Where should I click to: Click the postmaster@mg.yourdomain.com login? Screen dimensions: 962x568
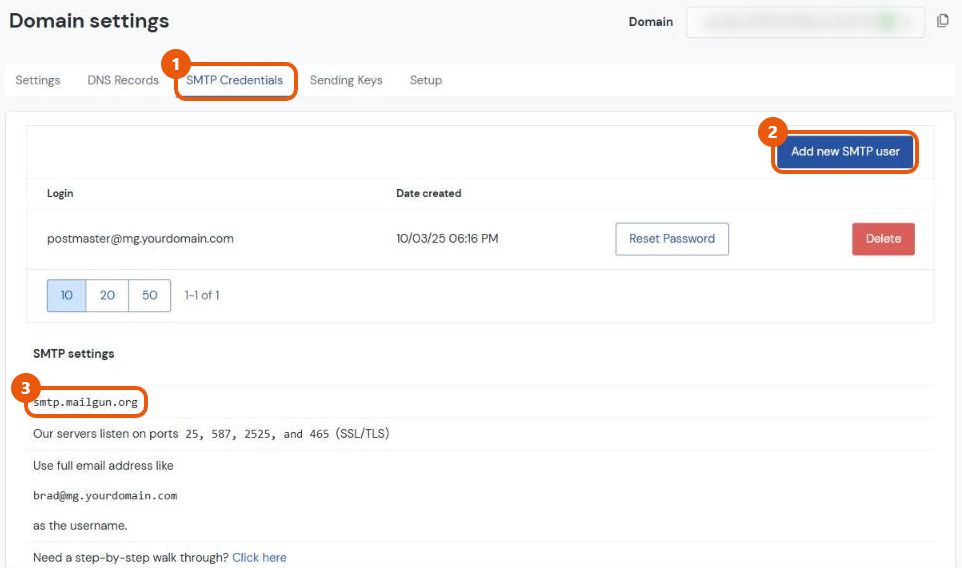pos(140,239)
